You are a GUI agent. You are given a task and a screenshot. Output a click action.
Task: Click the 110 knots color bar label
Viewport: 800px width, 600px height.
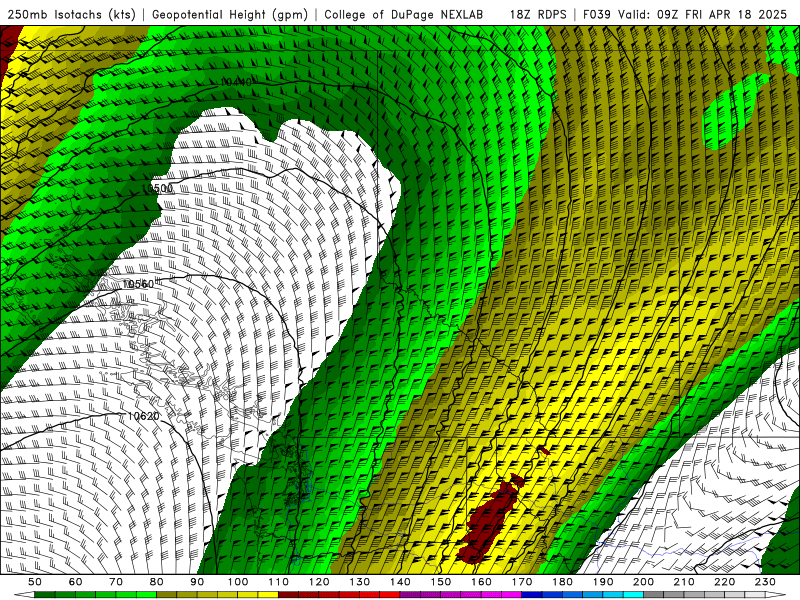click(x=279, y=582)
